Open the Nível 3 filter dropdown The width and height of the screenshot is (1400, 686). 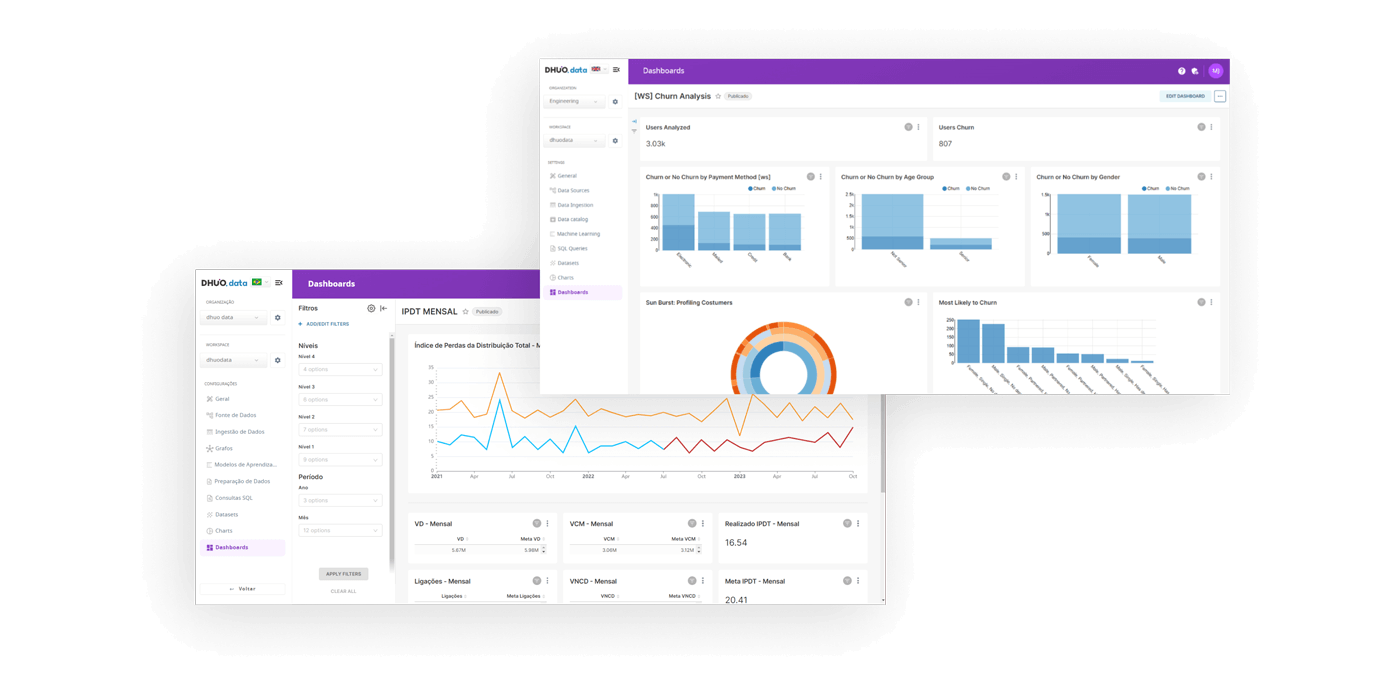point(340,400)
